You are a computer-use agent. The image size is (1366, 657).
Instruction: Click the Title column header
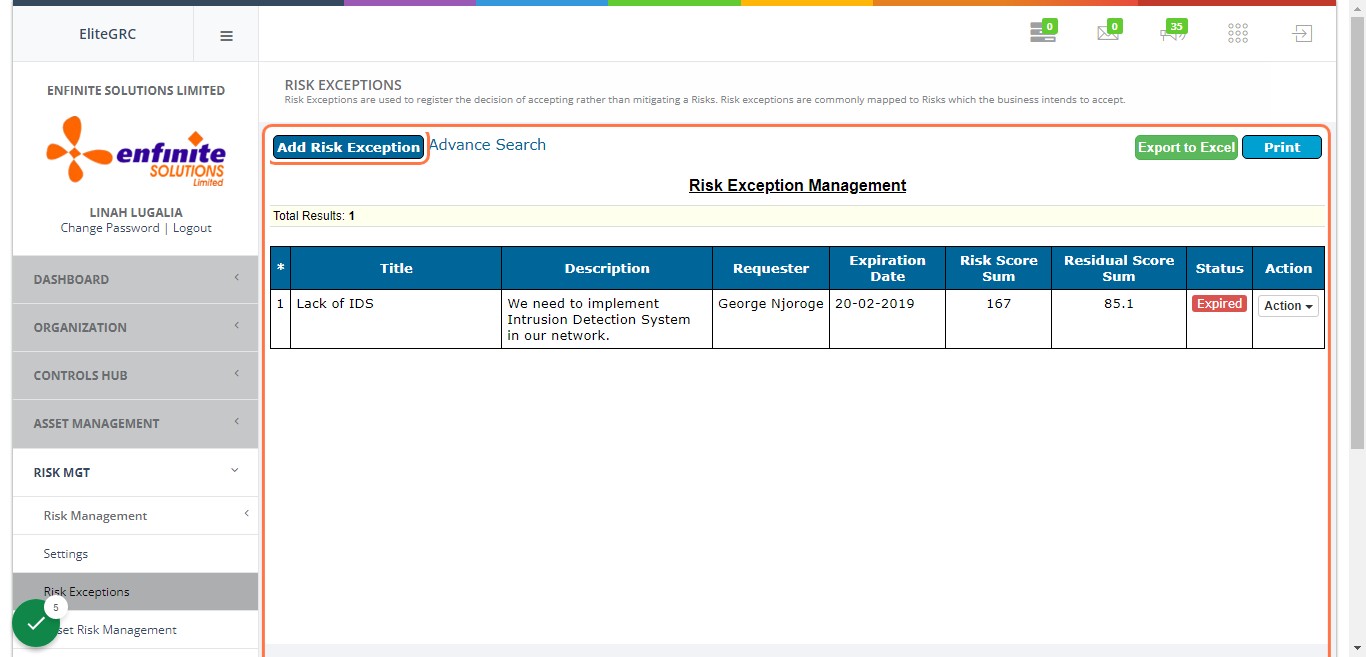click(x=396, y=268)
